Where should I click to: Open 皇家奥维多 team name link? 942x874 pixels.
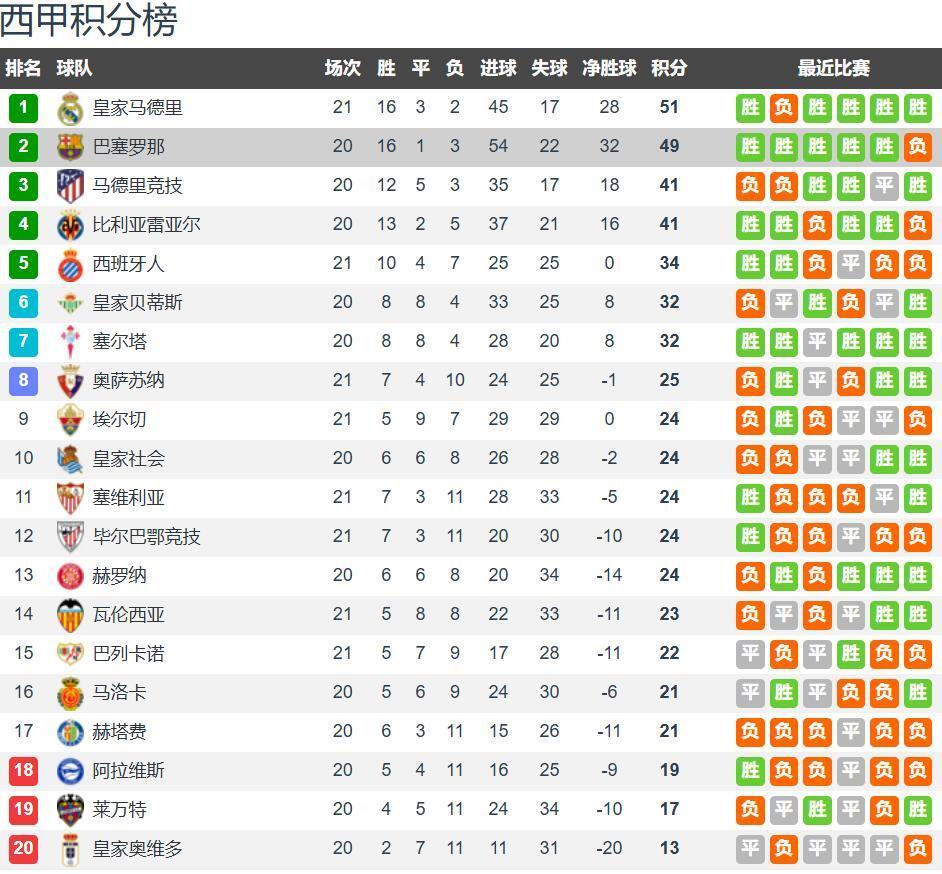click(x=138, y=849)
